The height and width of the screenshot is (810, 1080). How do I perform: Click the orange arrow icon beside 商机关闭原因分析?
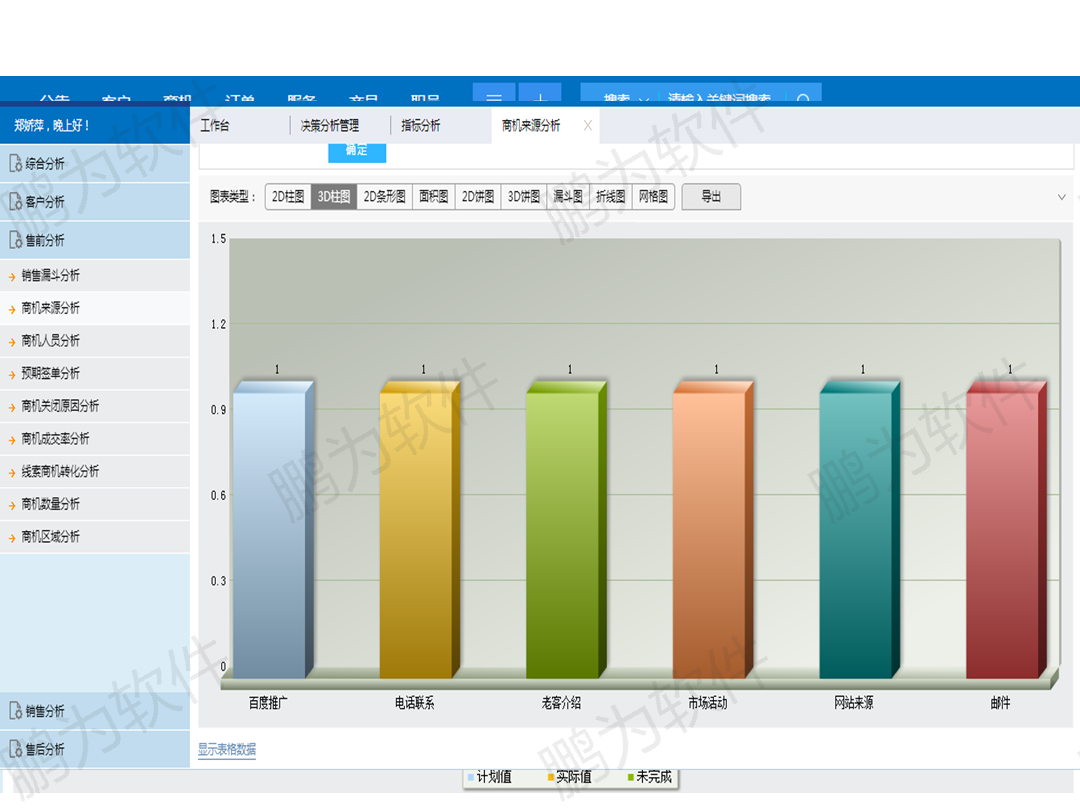tap(12, 408)
